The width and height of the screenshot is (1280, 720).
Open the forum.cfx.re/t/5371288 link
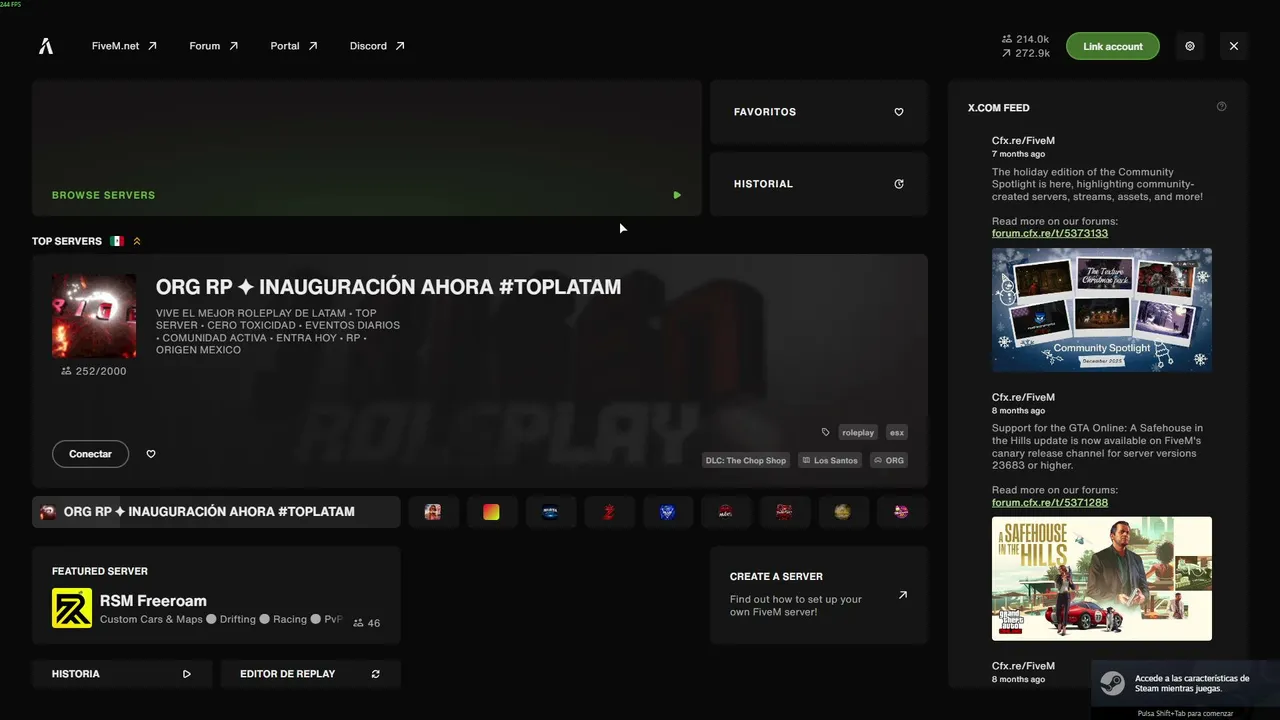click(x=1050, y=502)
